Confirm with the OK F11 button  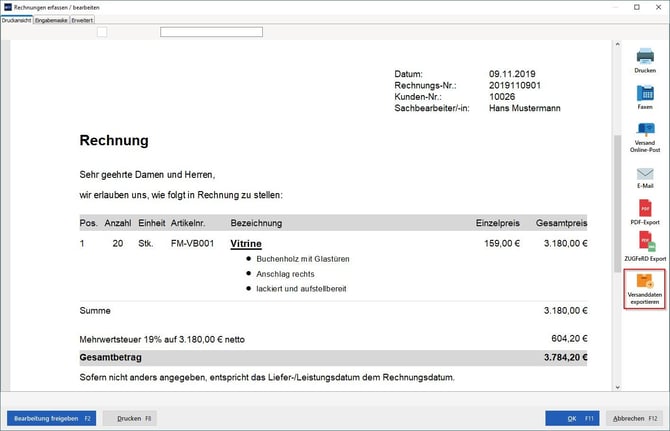(572, 418)
